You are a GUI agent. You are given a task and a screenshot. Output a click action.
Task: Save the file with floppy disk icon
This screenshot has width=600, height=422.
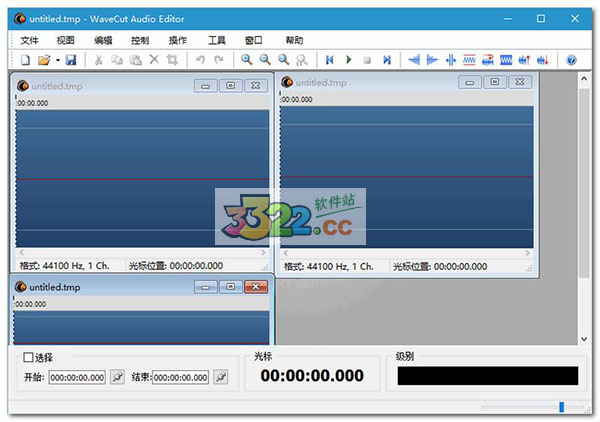(71, 60)
